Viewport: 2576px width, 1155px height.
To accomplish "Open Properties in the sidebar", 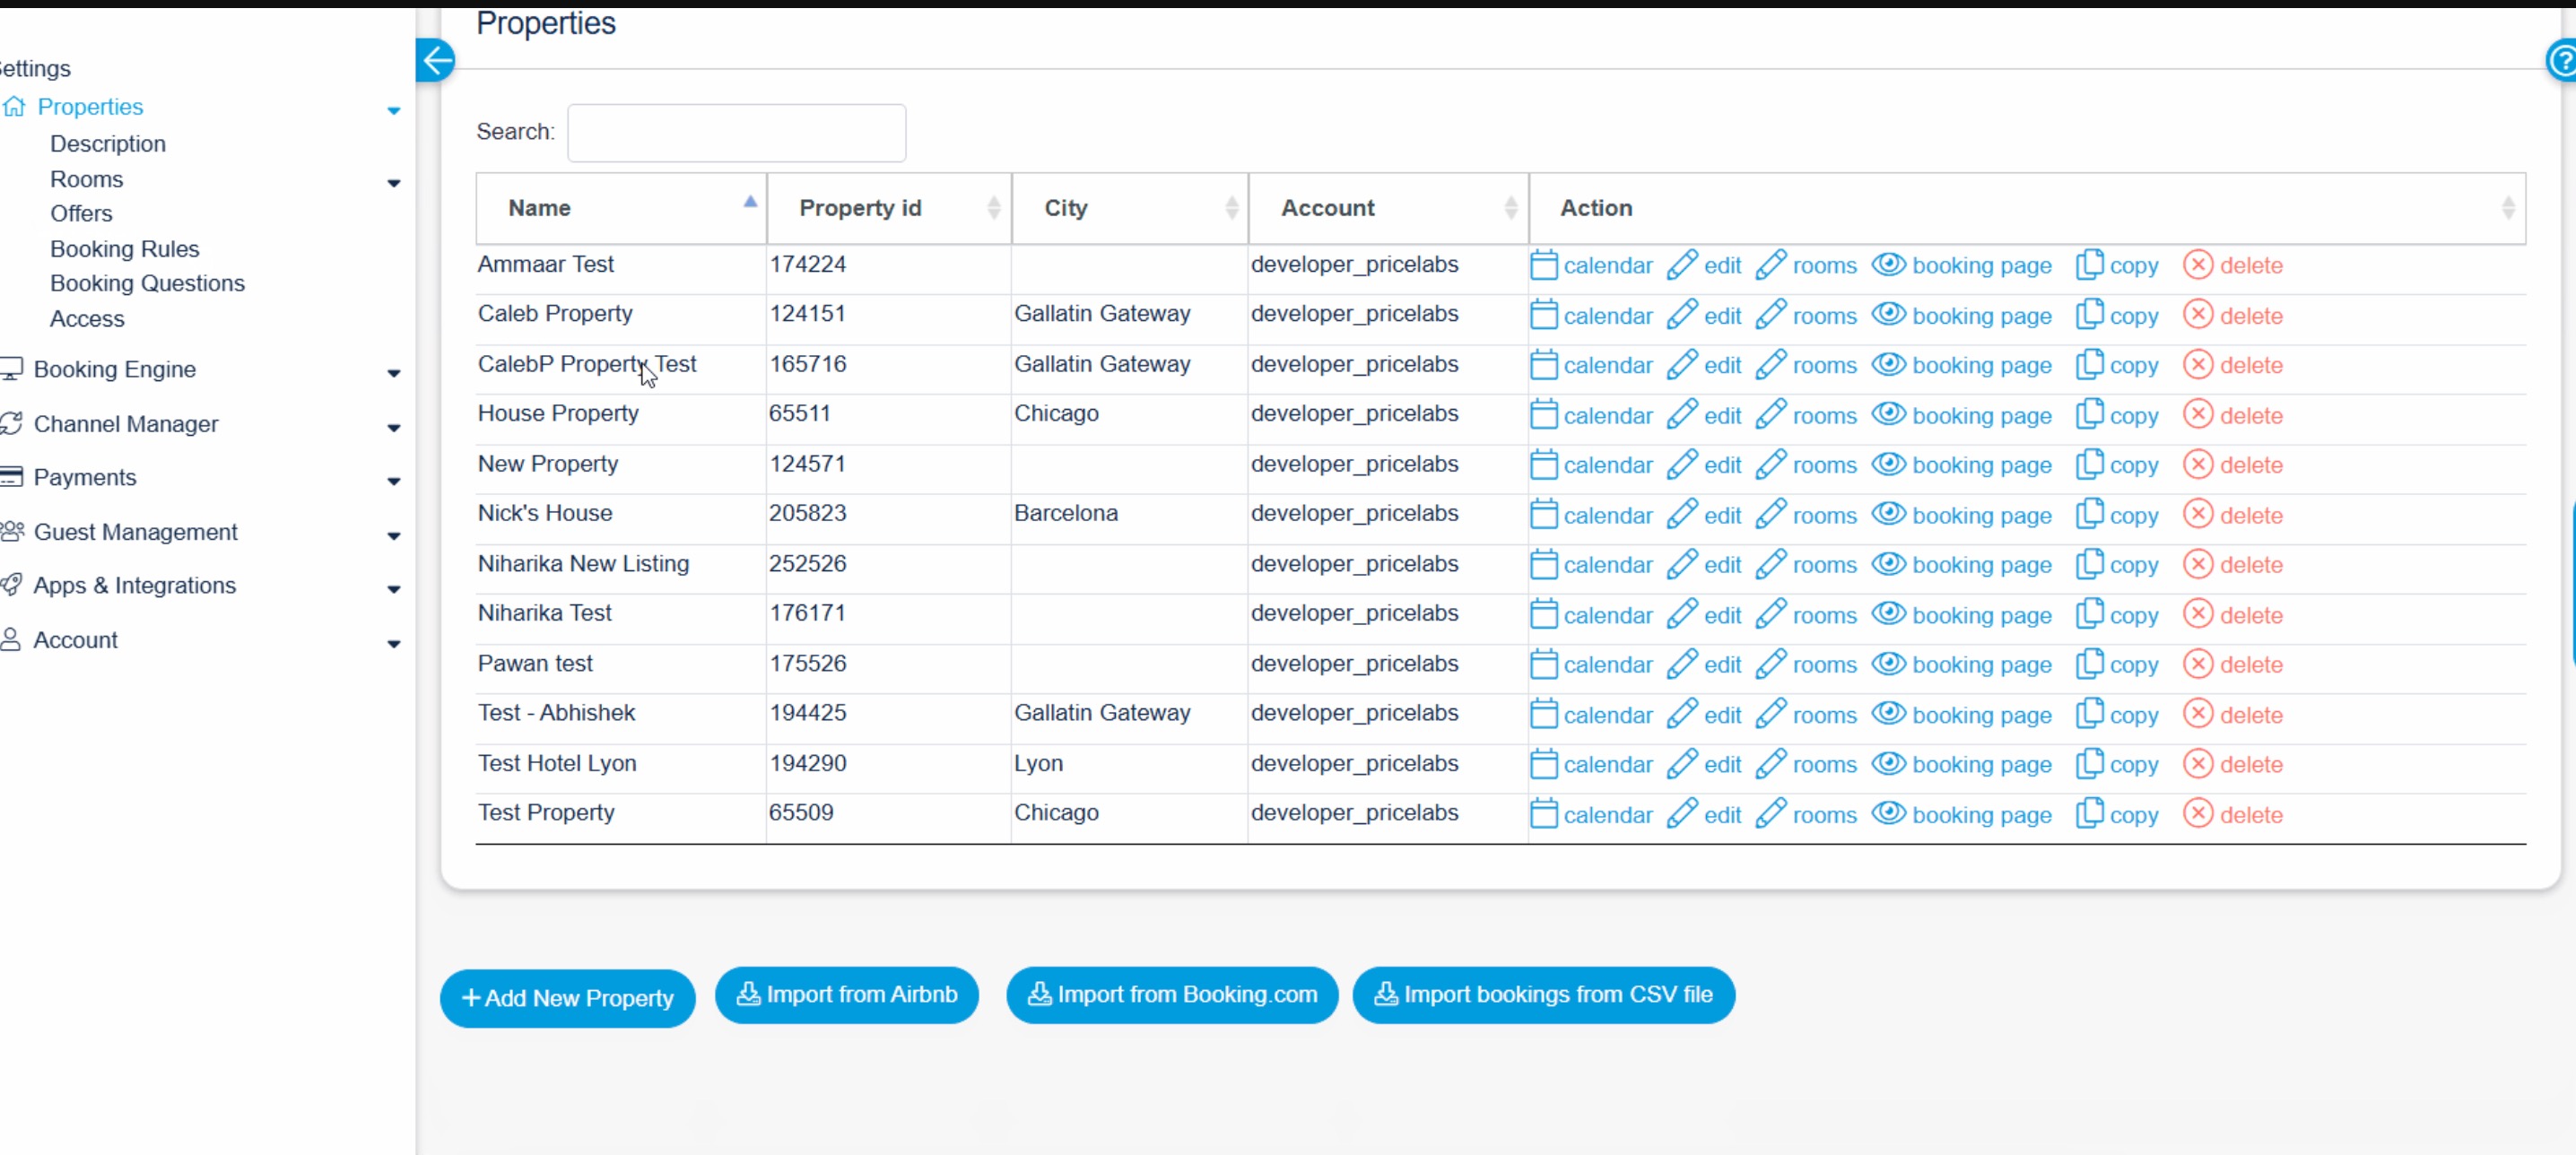I will (90, 106).
